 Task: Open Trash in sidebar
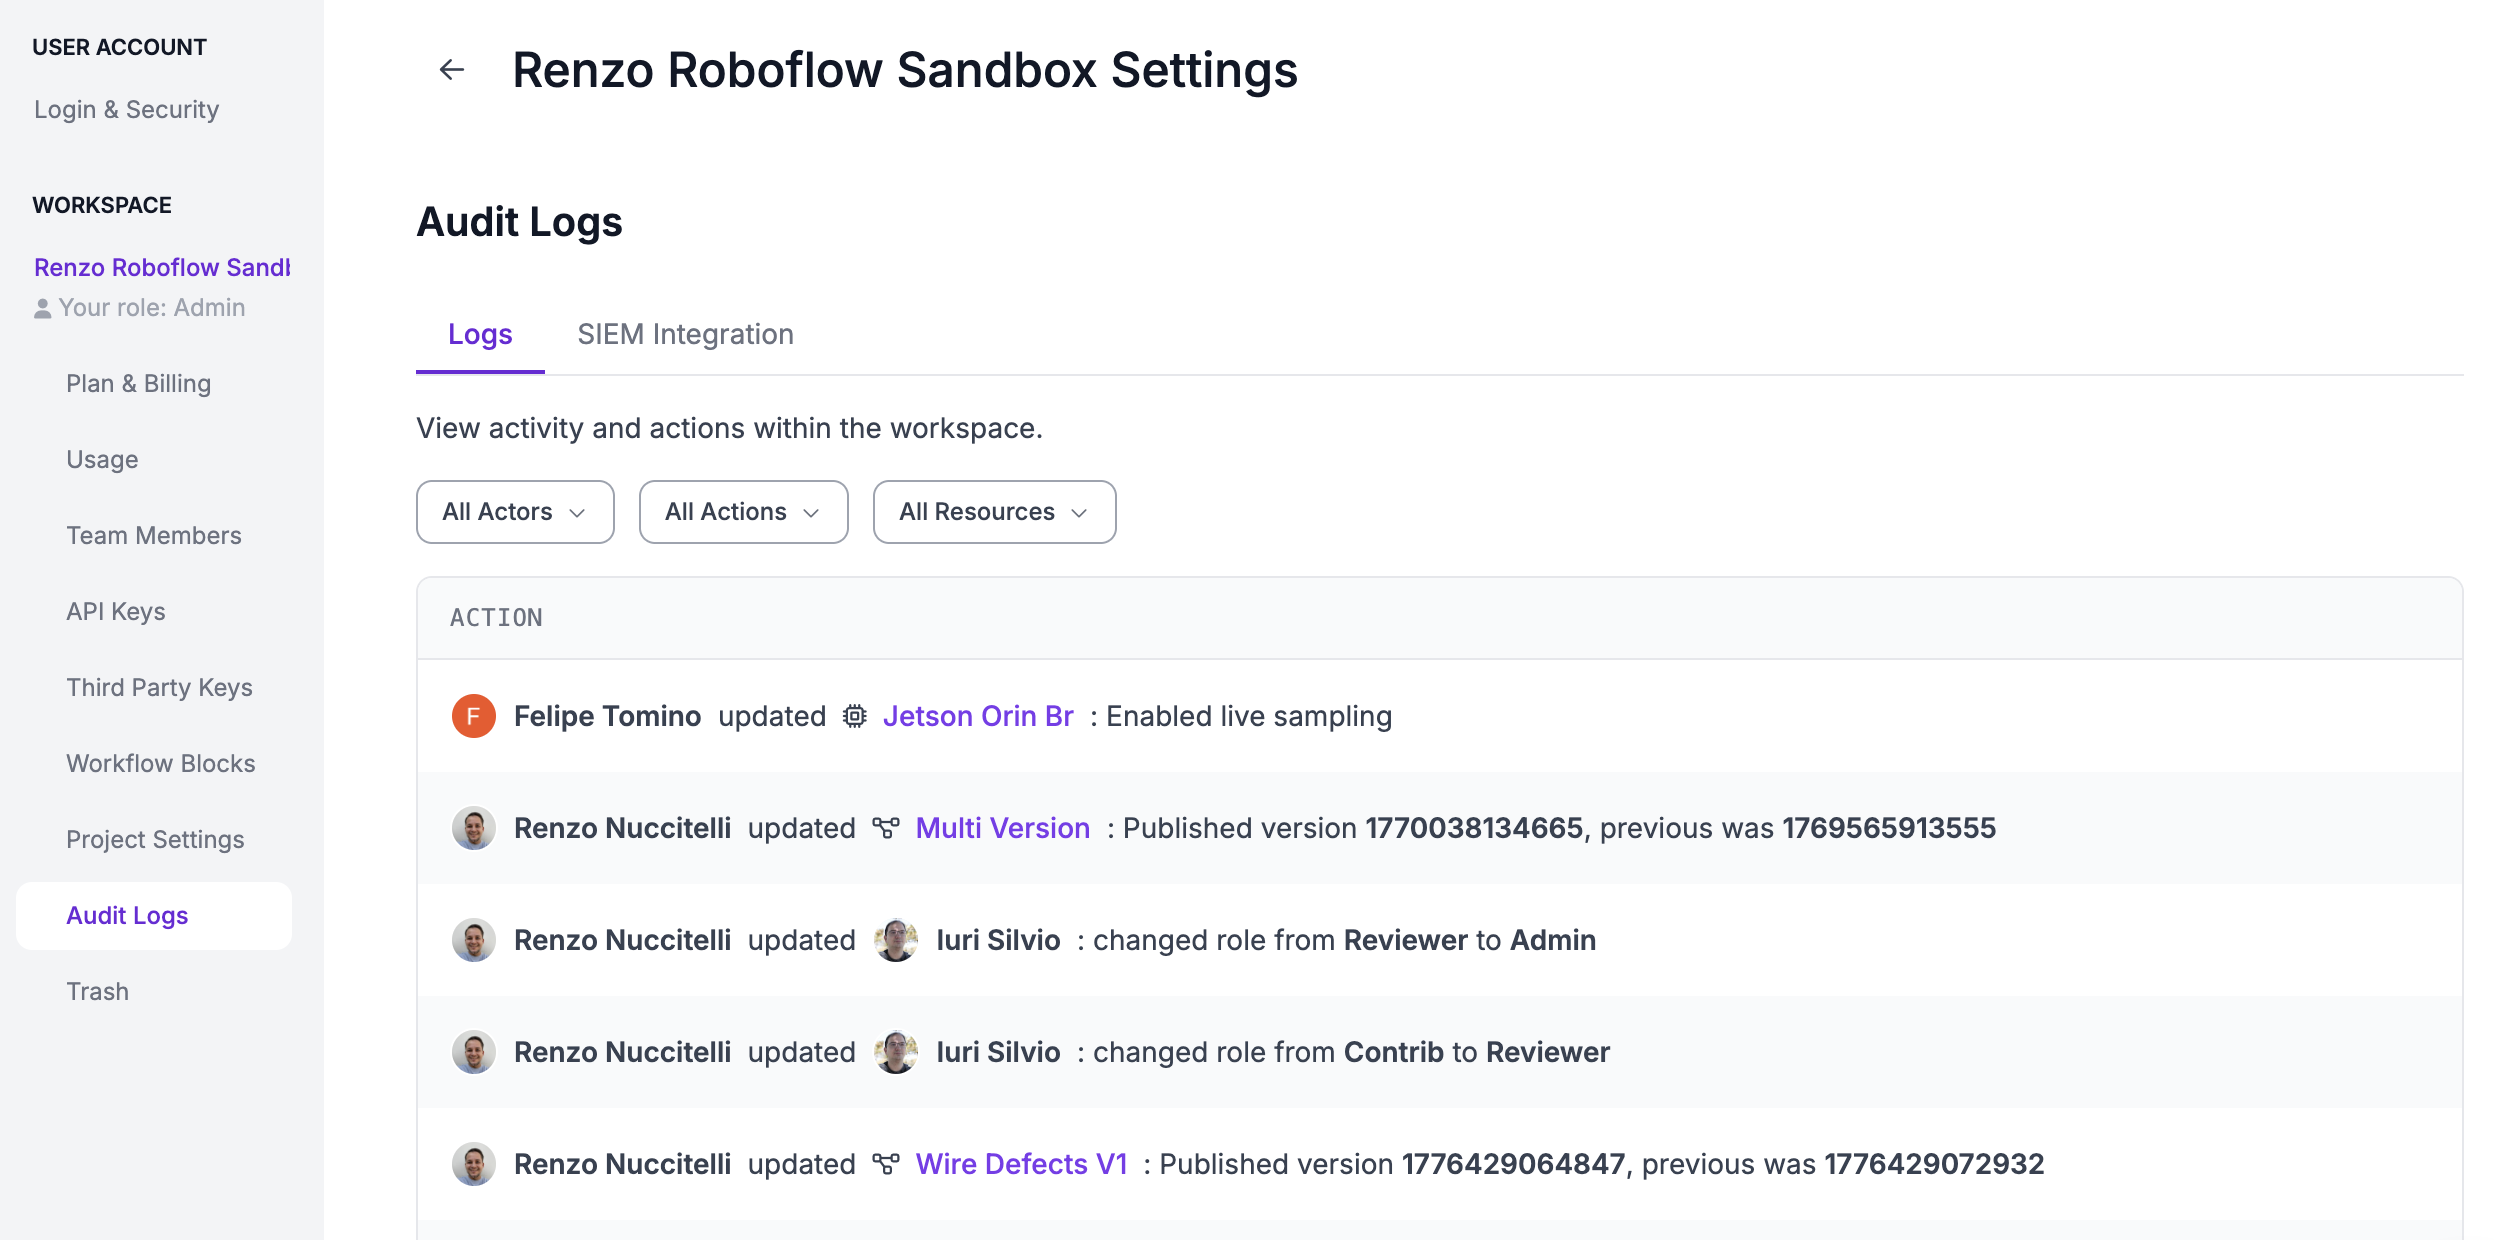[97, 992]
